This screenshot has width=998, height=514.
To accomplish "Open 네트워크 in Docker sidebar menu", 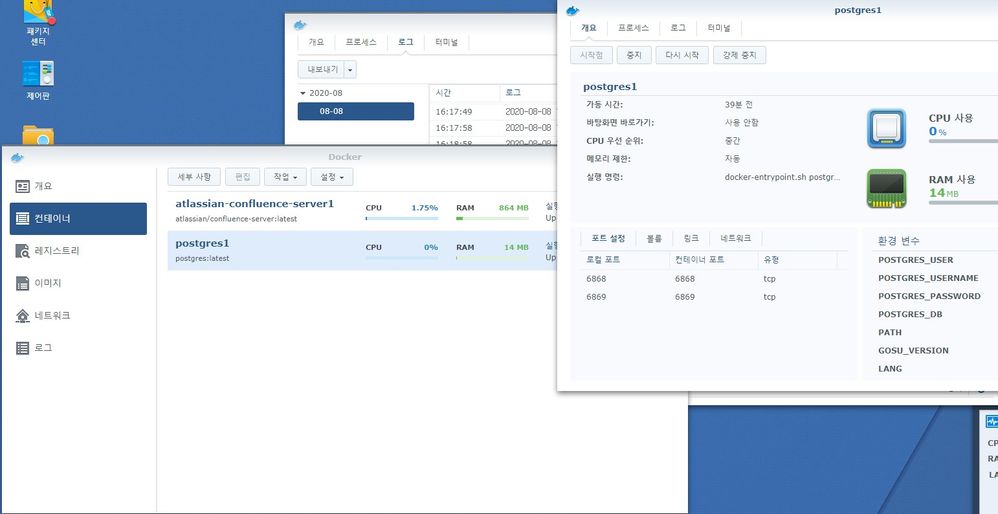I will coord(78,316).
